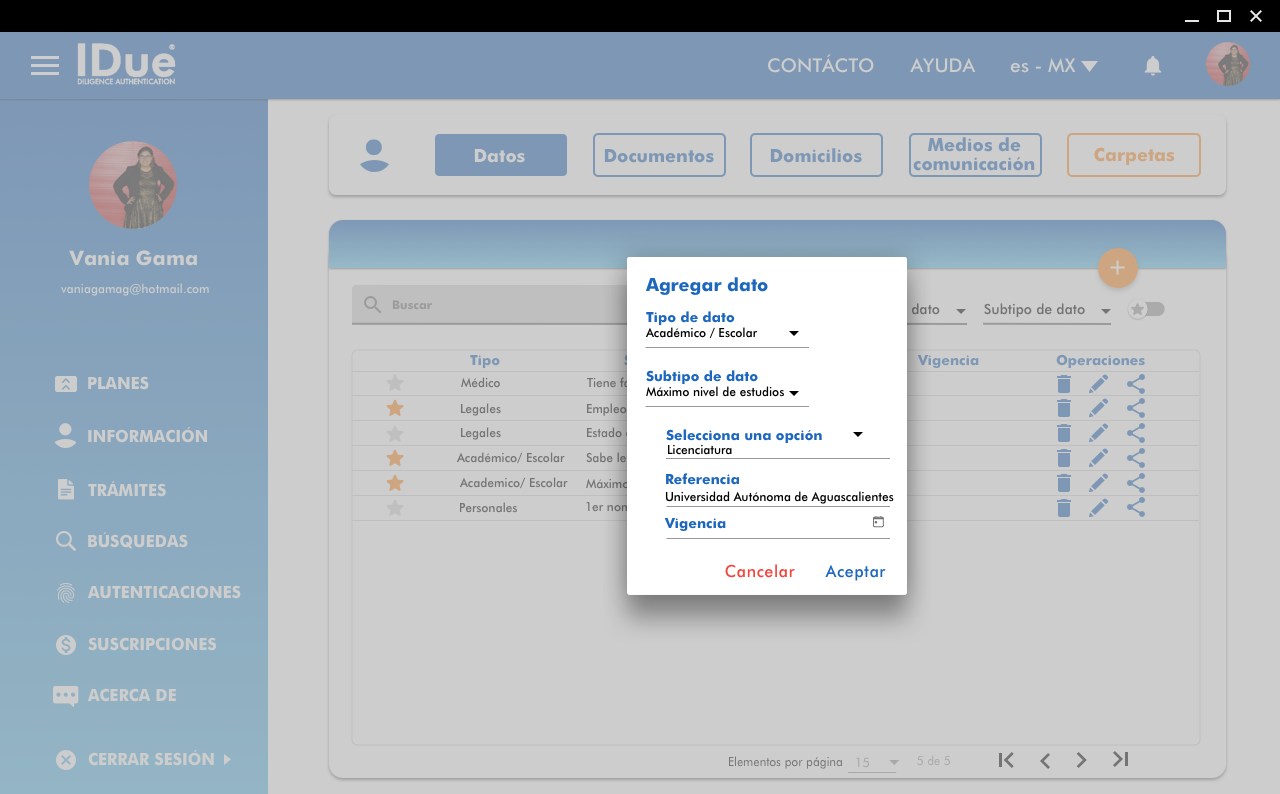Click the orange add data plus button
Viewport: 1280px width, 794px height.
click(x=1117, y=268)
